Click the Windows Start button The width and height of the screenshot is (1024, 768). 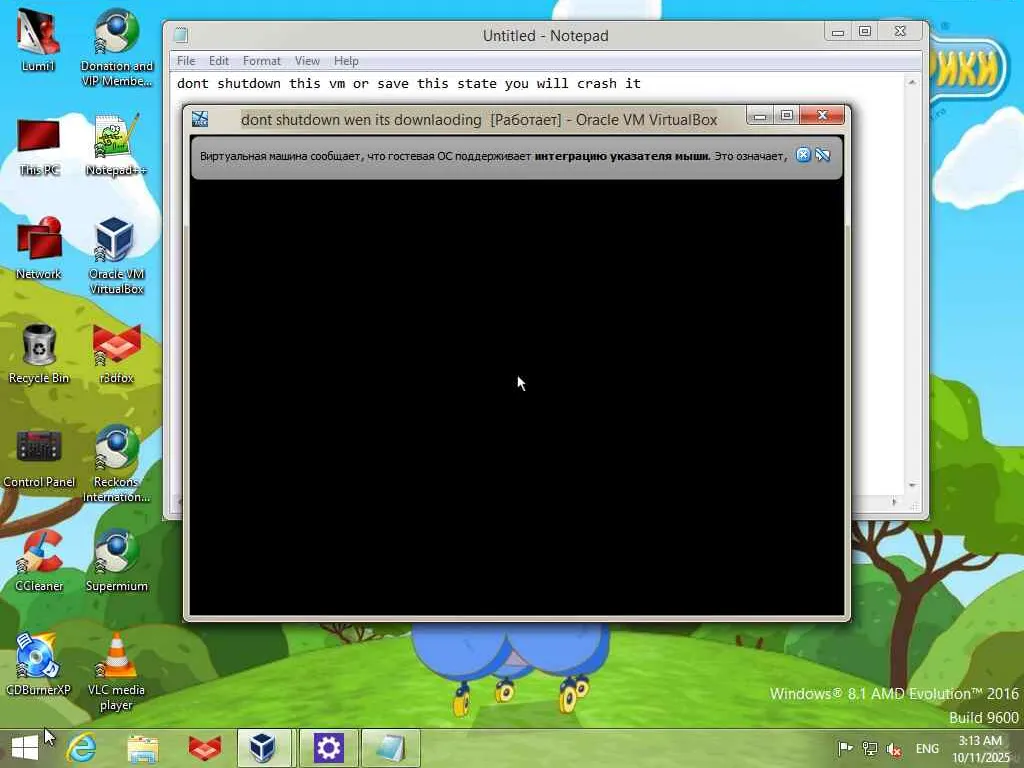click(x=25, y=748)
